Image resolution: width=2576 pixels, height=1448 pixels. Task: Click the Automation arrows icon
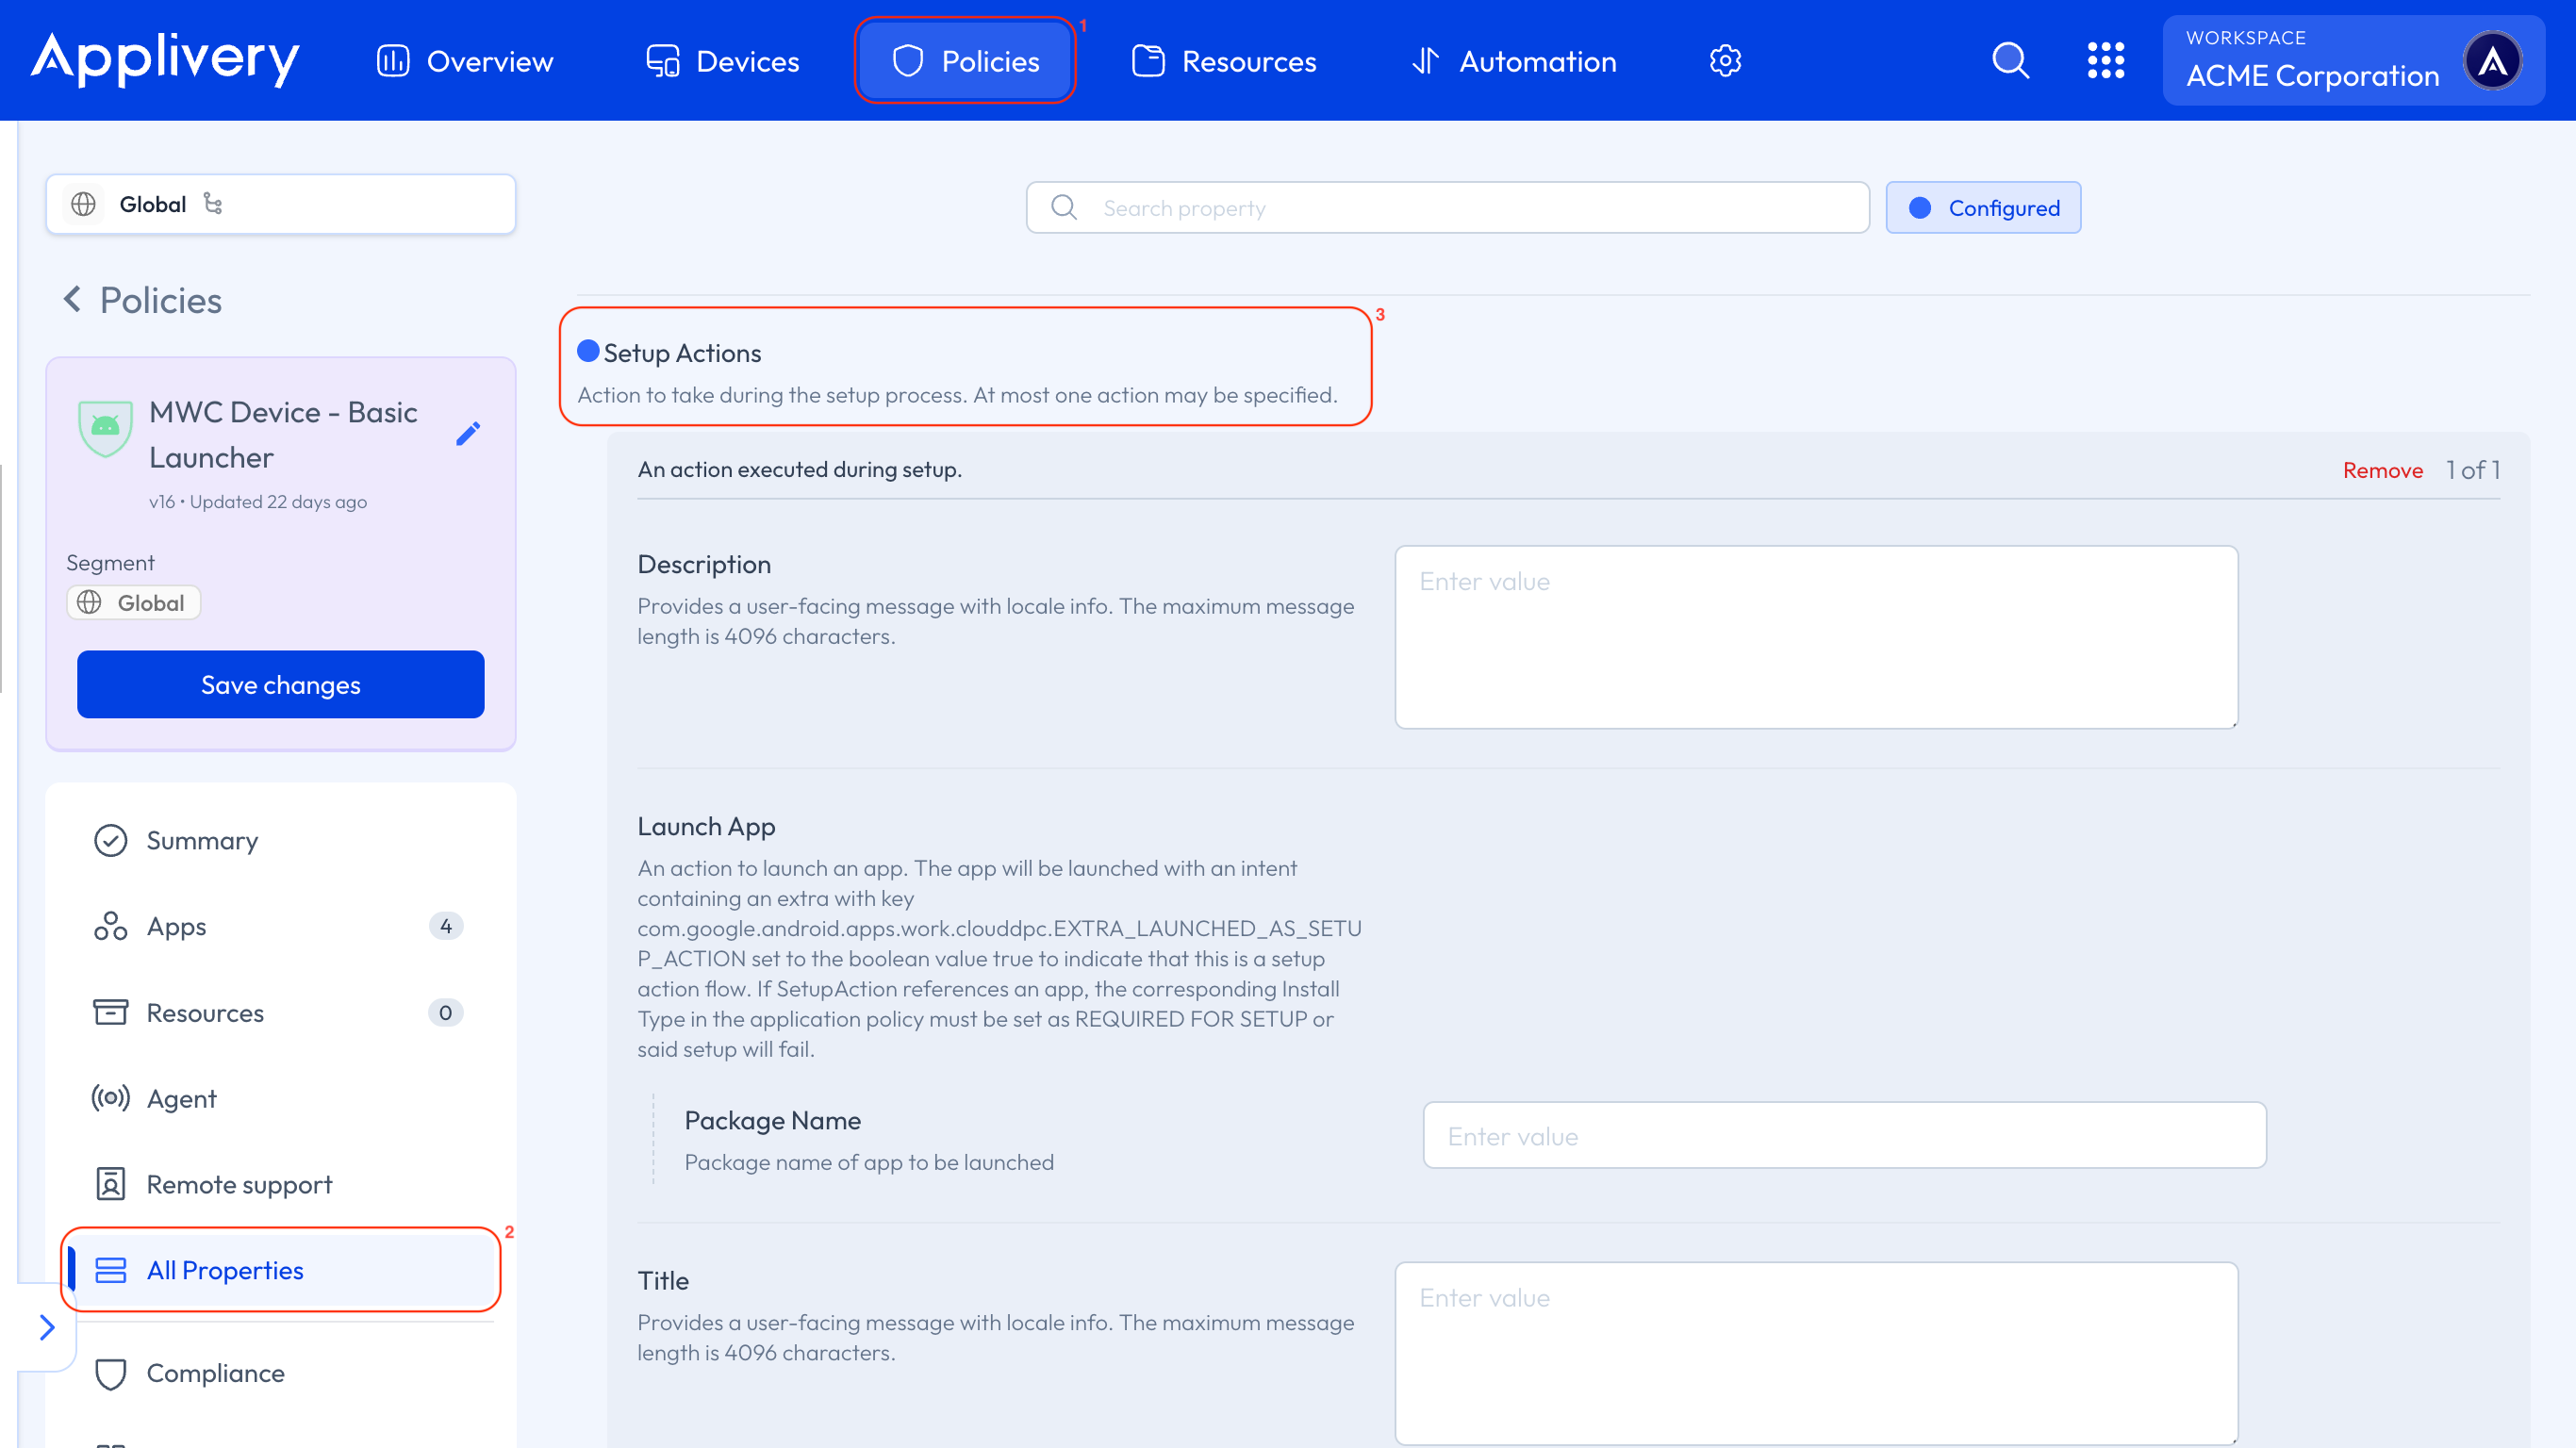(x=1425, y=60)
